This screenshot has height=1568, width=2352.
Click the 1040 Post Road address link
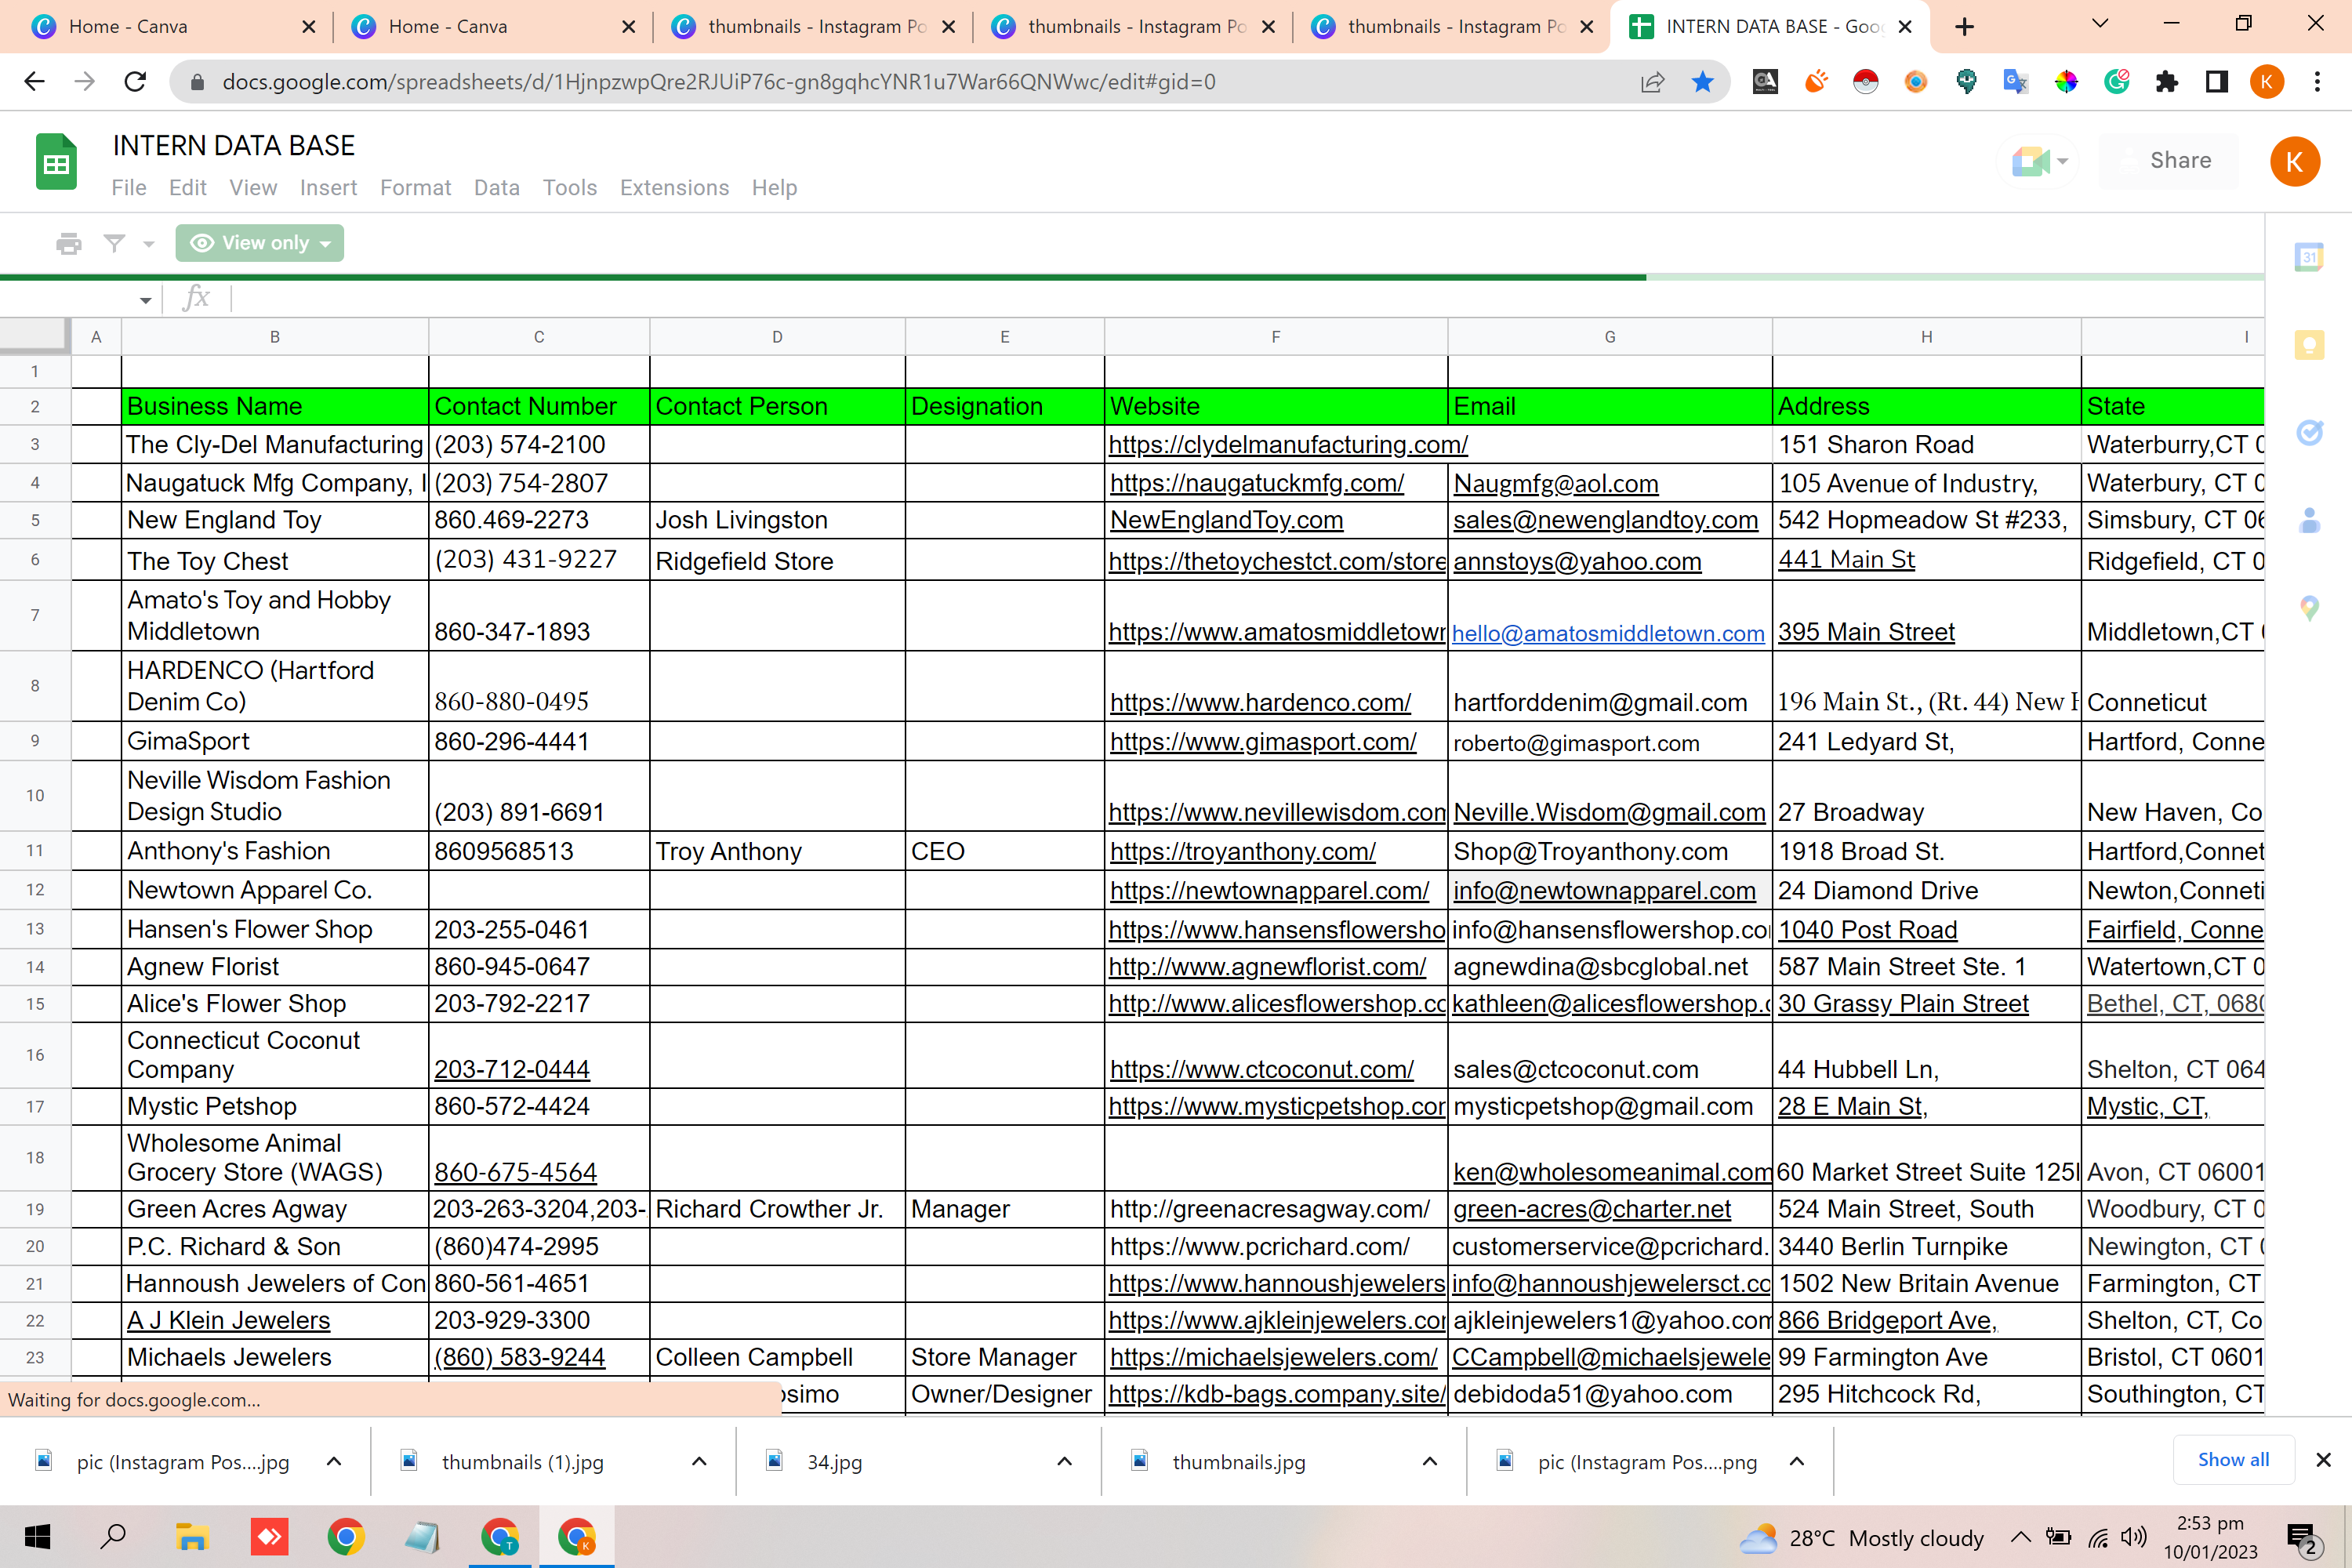tap(1867, 929)
